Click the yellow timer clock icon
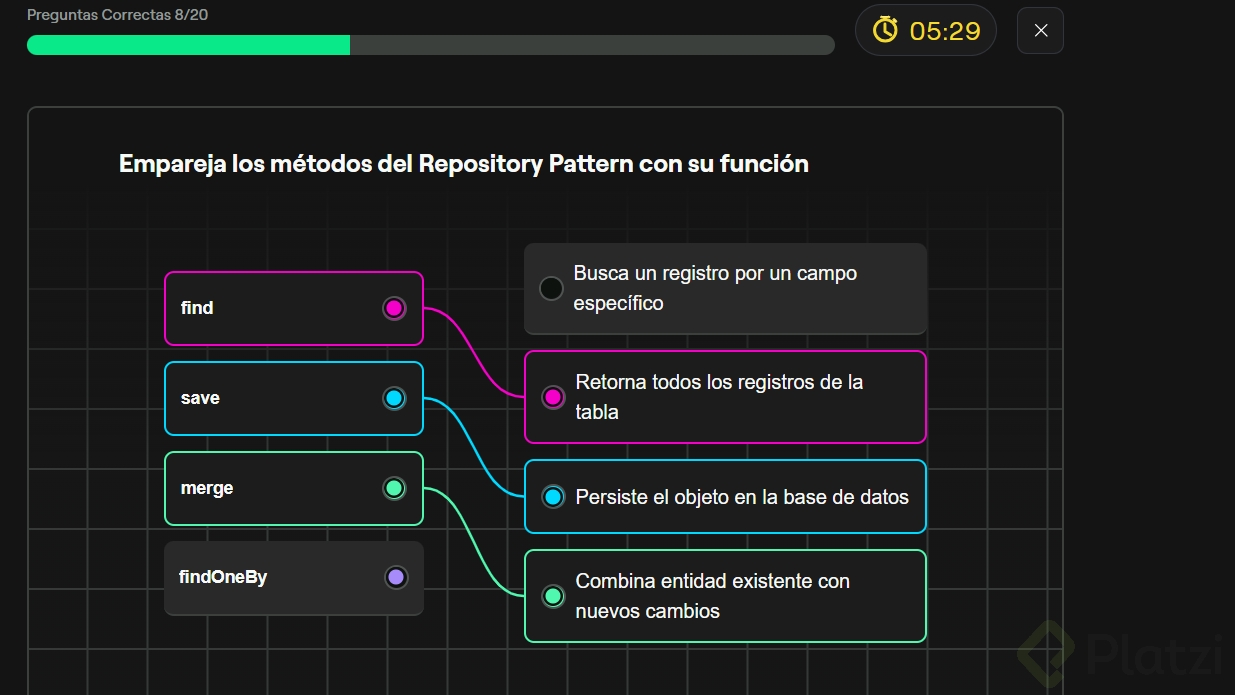 click(885, 30)
